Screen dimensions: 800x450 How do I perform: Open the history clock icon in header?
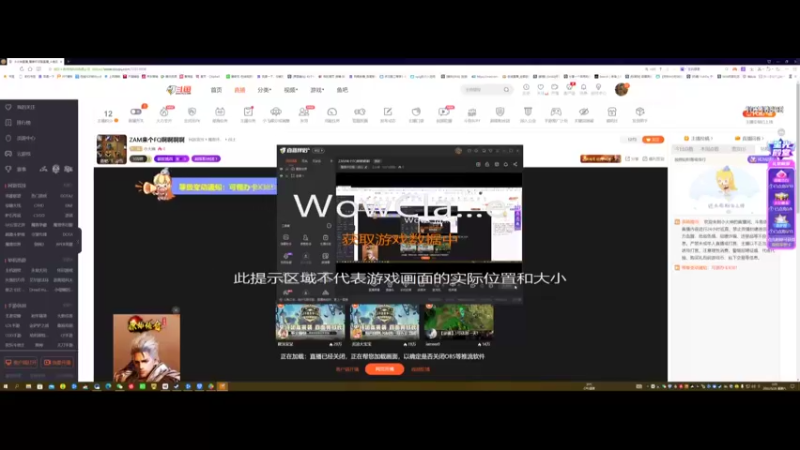tap(526, 88)
